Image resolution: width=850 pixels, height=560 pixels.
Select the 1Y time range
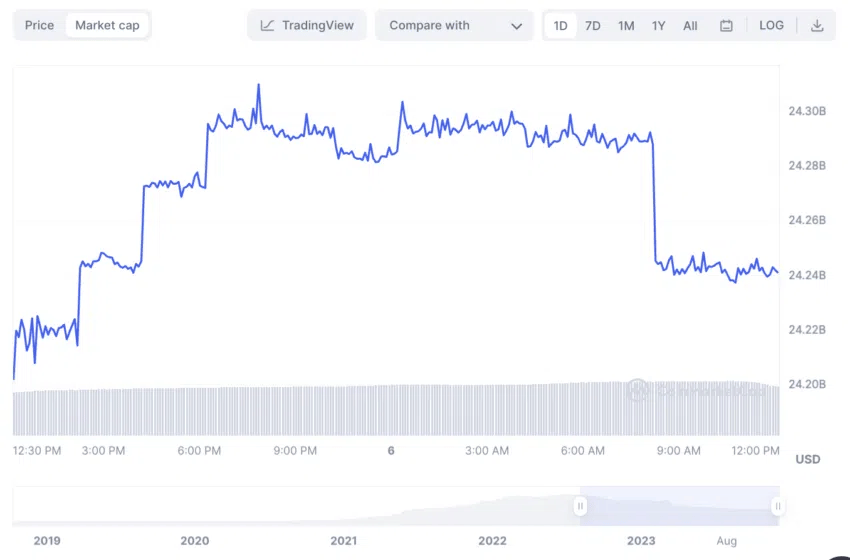658,25
